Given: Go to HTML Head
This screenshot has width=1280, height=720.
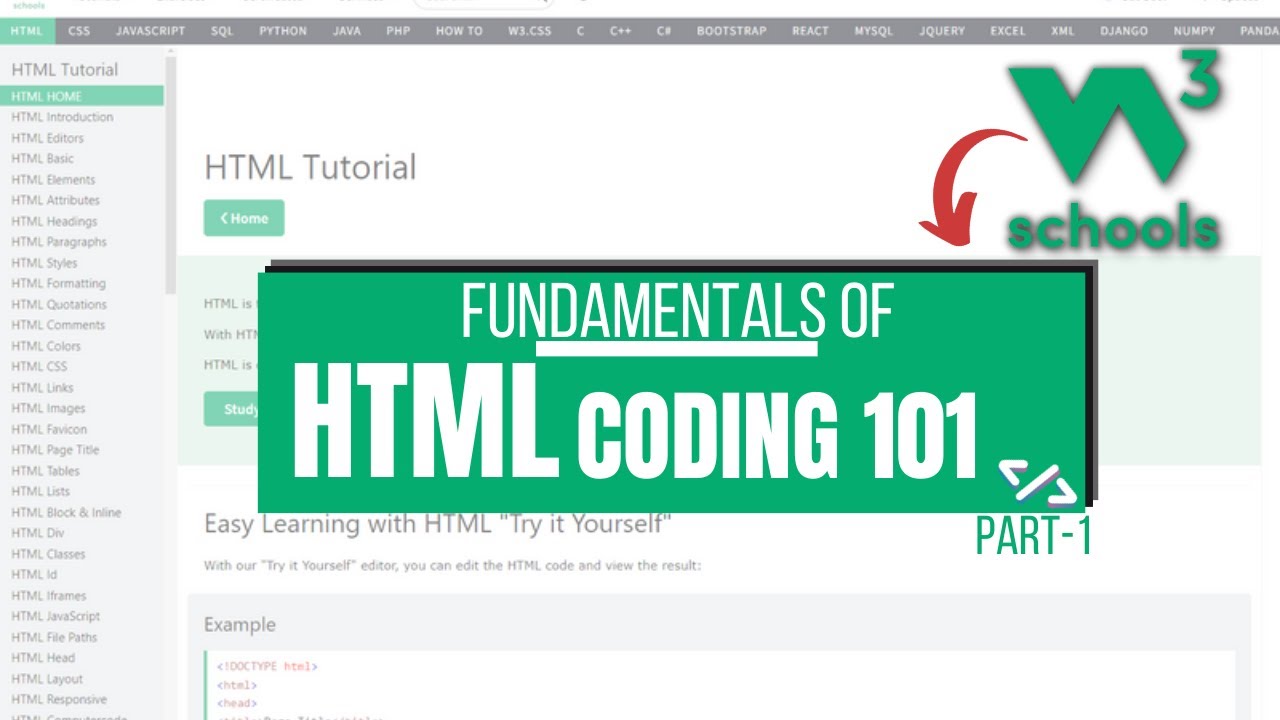Looking at the screenshot, I should click(43, 658).
